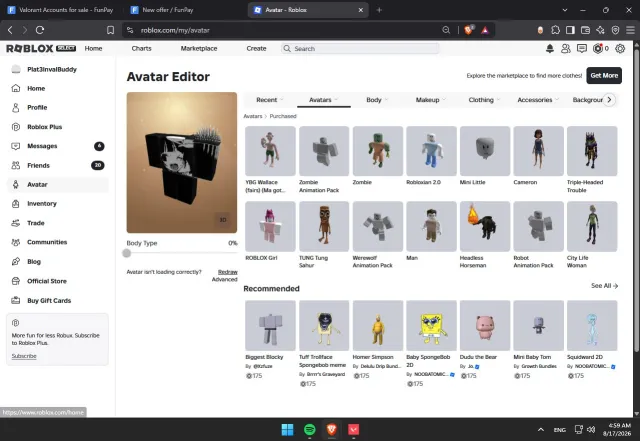
Task: Open a new browser tab
Action: click(x=379, y=10)
